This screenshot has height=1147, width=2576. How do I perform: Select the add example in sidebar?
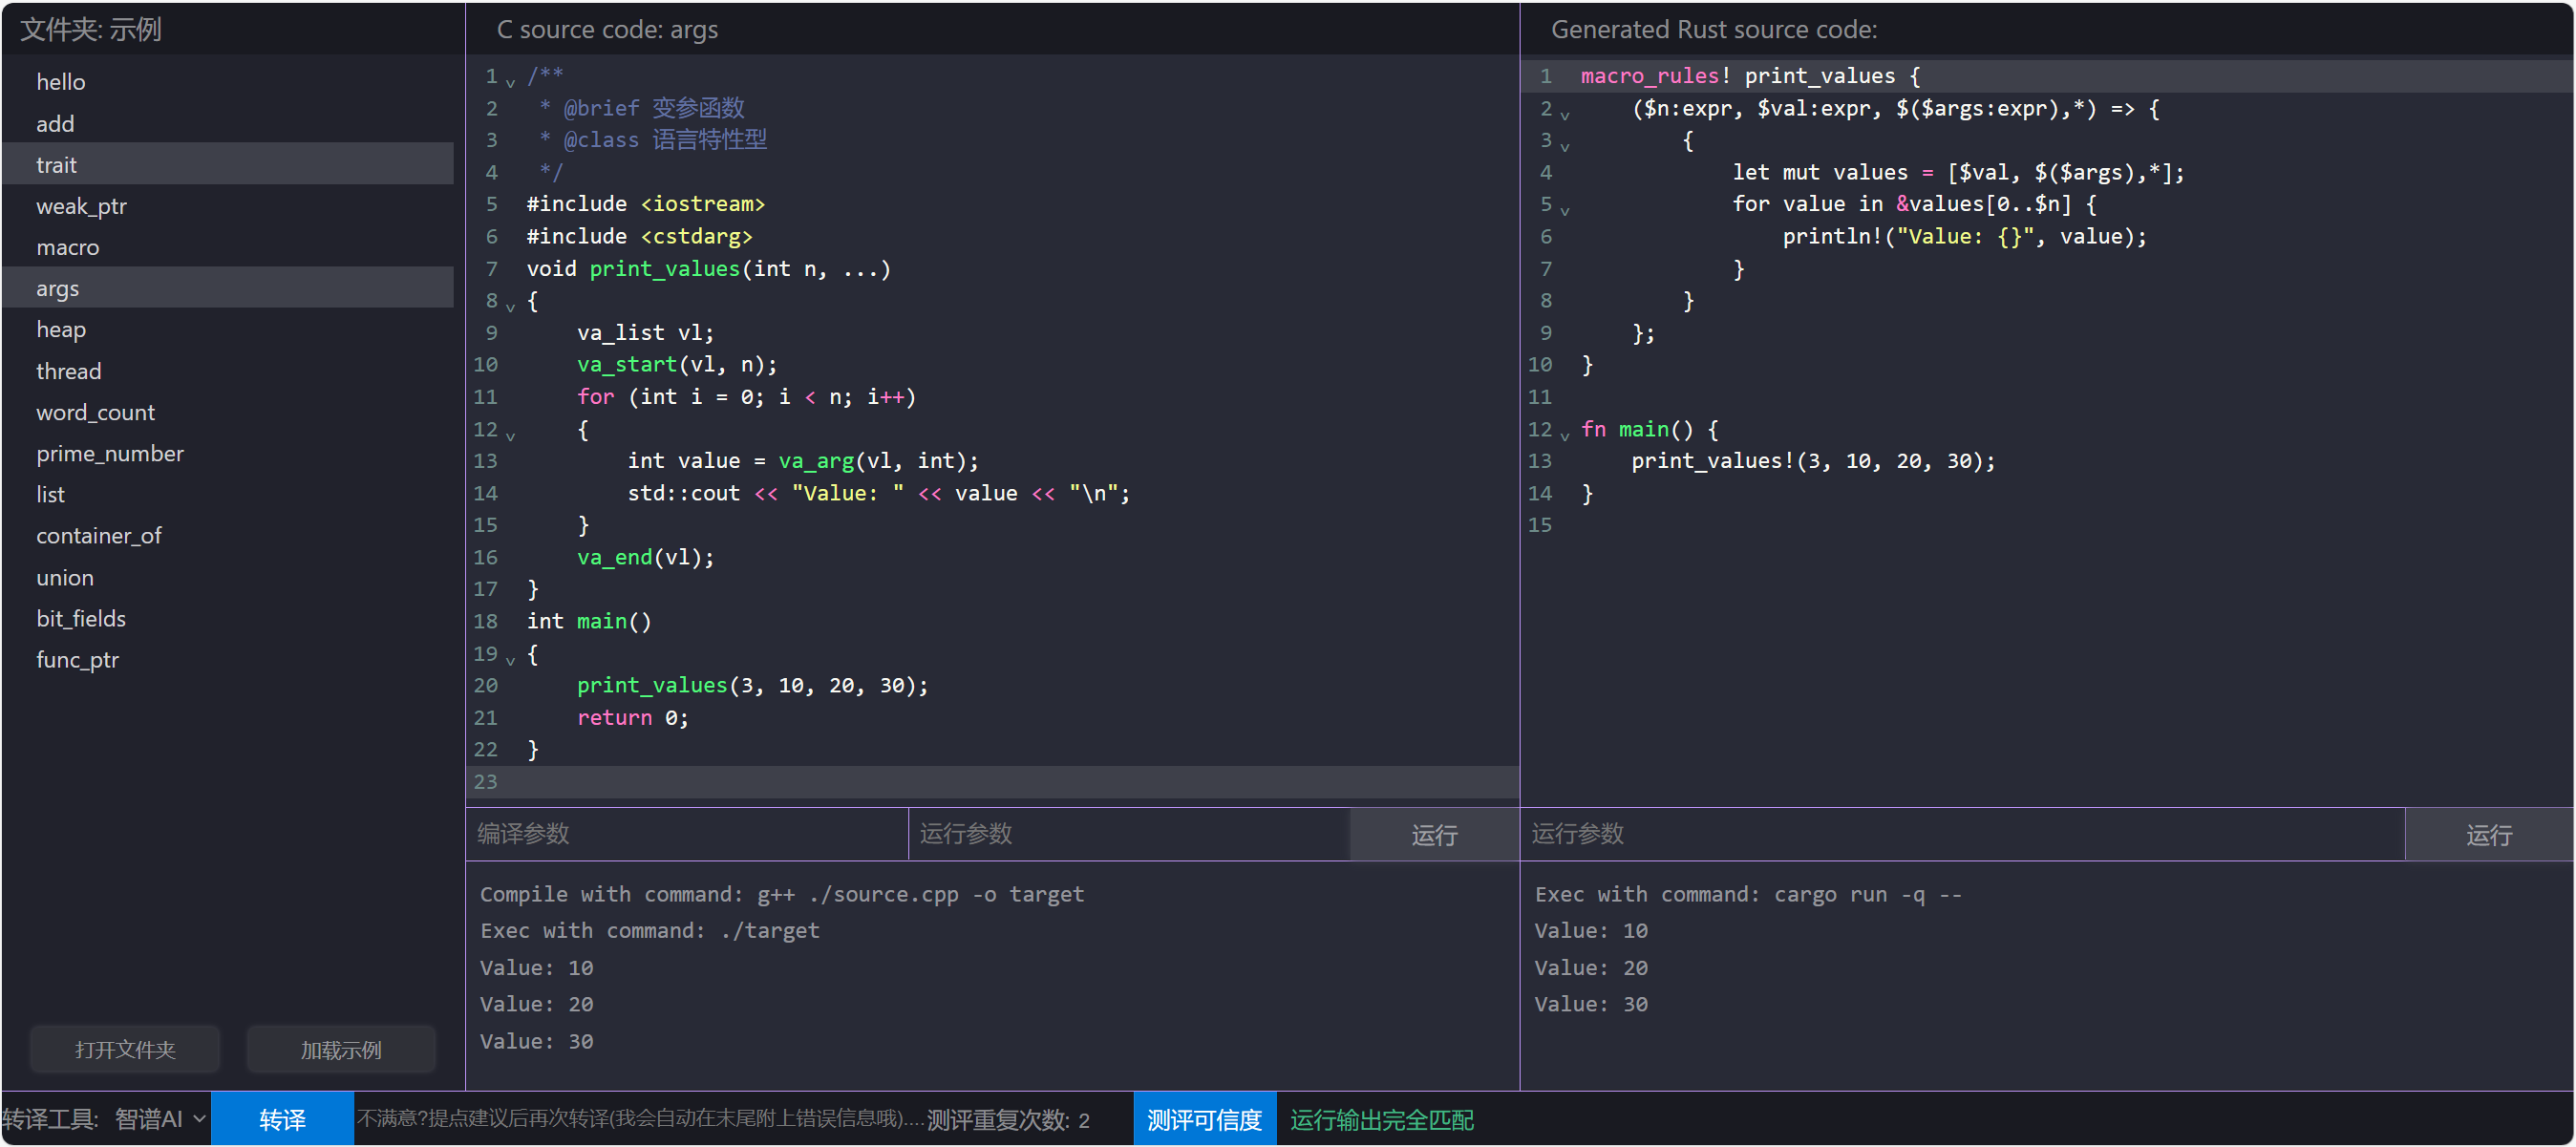[228, 123]
